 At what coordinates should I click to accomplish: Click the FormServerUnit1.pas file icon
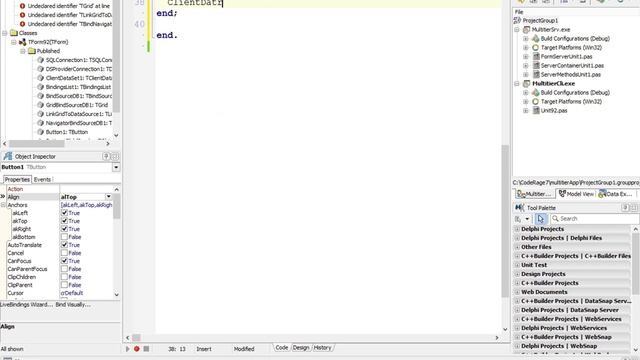click(536, 56)
